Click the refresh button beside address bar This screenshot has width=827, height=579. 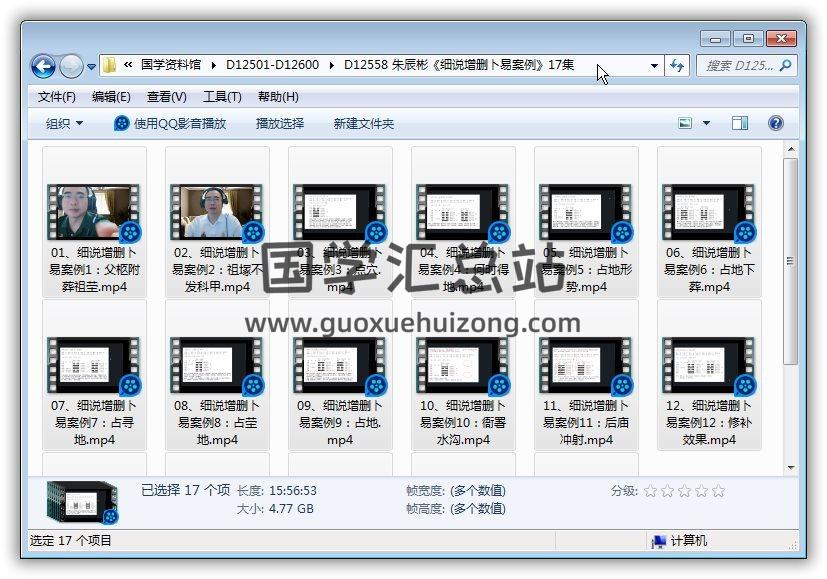click(678, 66)
